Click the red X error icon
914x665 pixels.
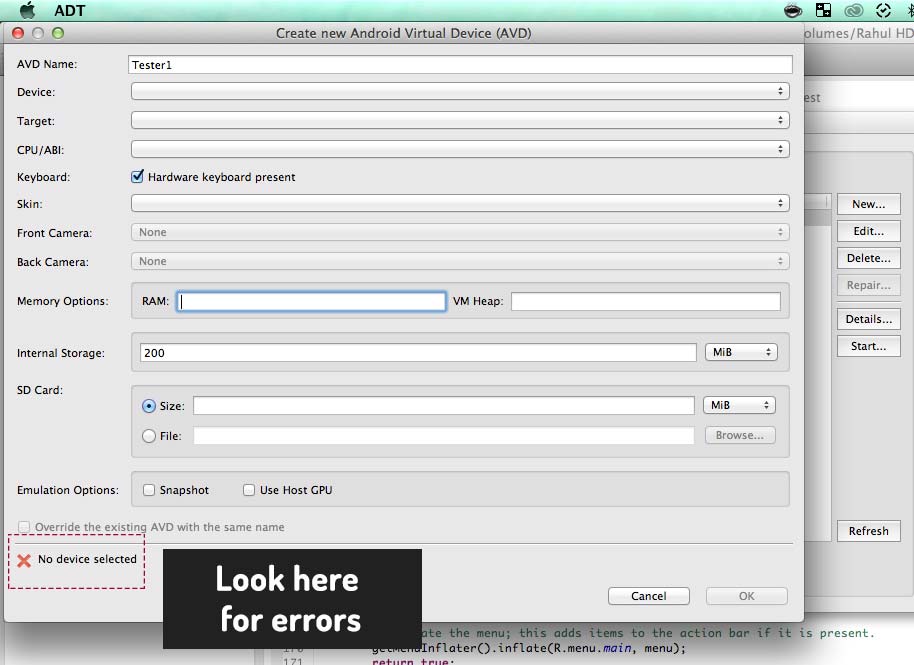24,560
